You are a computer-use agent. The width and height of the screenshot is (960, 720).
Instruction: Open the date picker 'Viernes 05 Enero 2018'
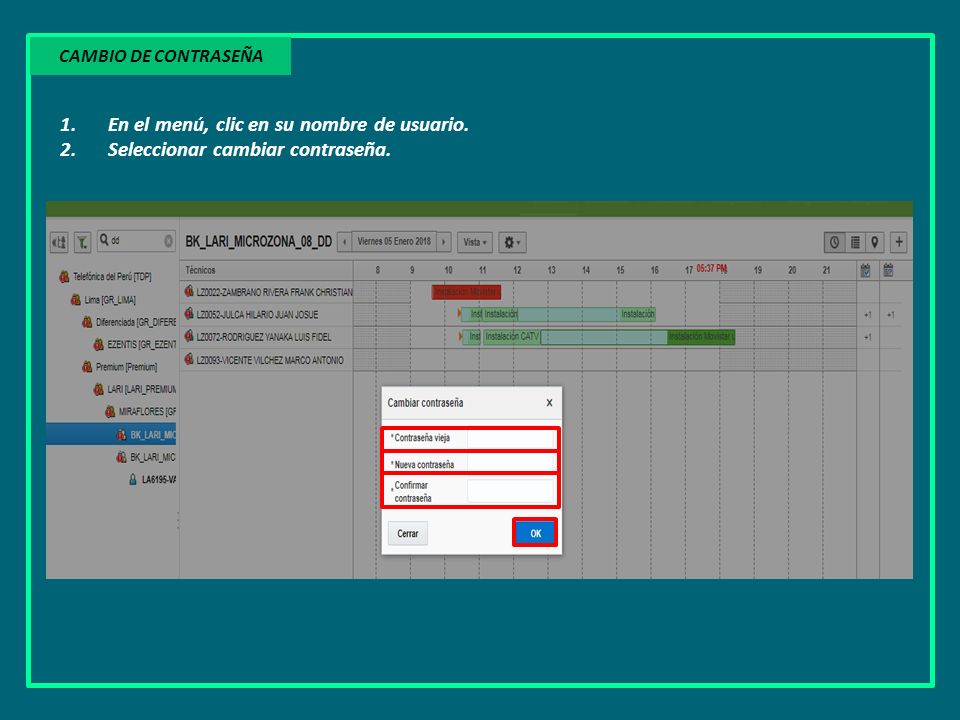pos(394,242)
